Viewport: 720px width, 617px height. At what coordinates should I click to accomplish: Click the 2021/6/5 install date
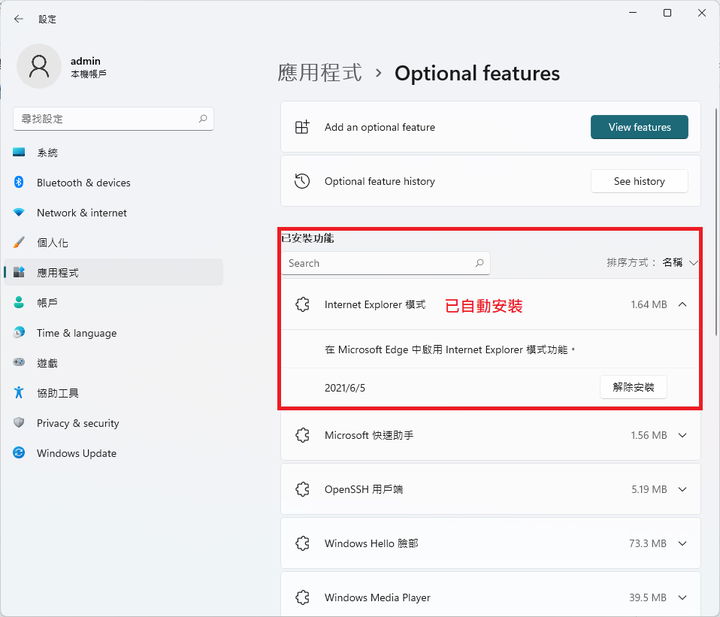[x=345, y=388]
